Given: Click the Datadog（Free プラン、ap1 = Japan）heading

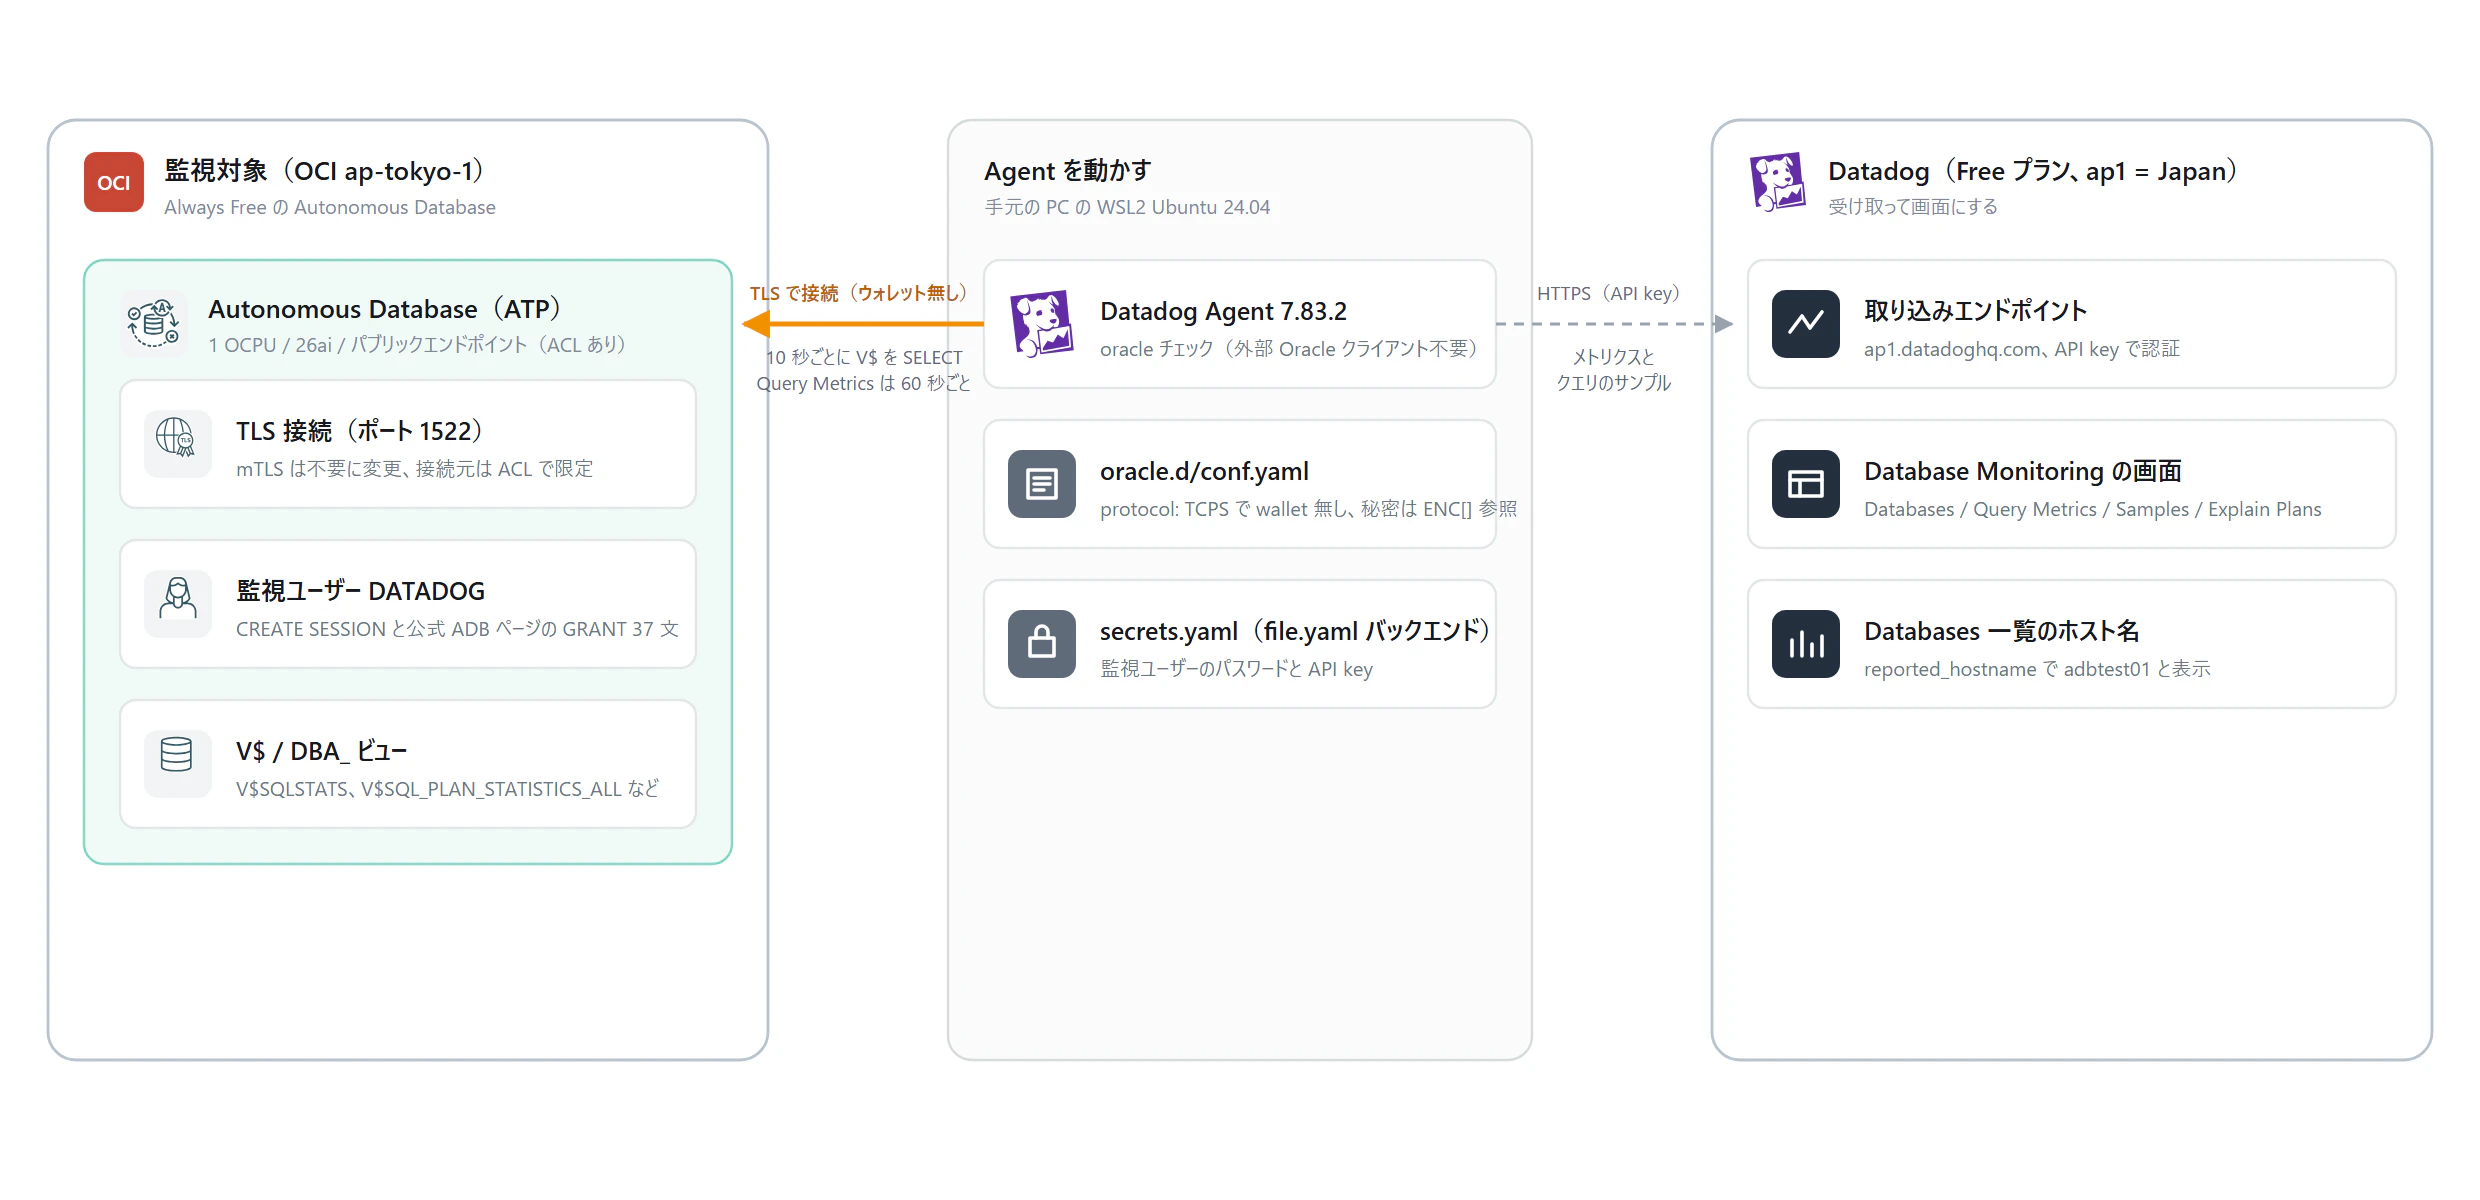Looking at the screenshot, I should coord(2034,171).
